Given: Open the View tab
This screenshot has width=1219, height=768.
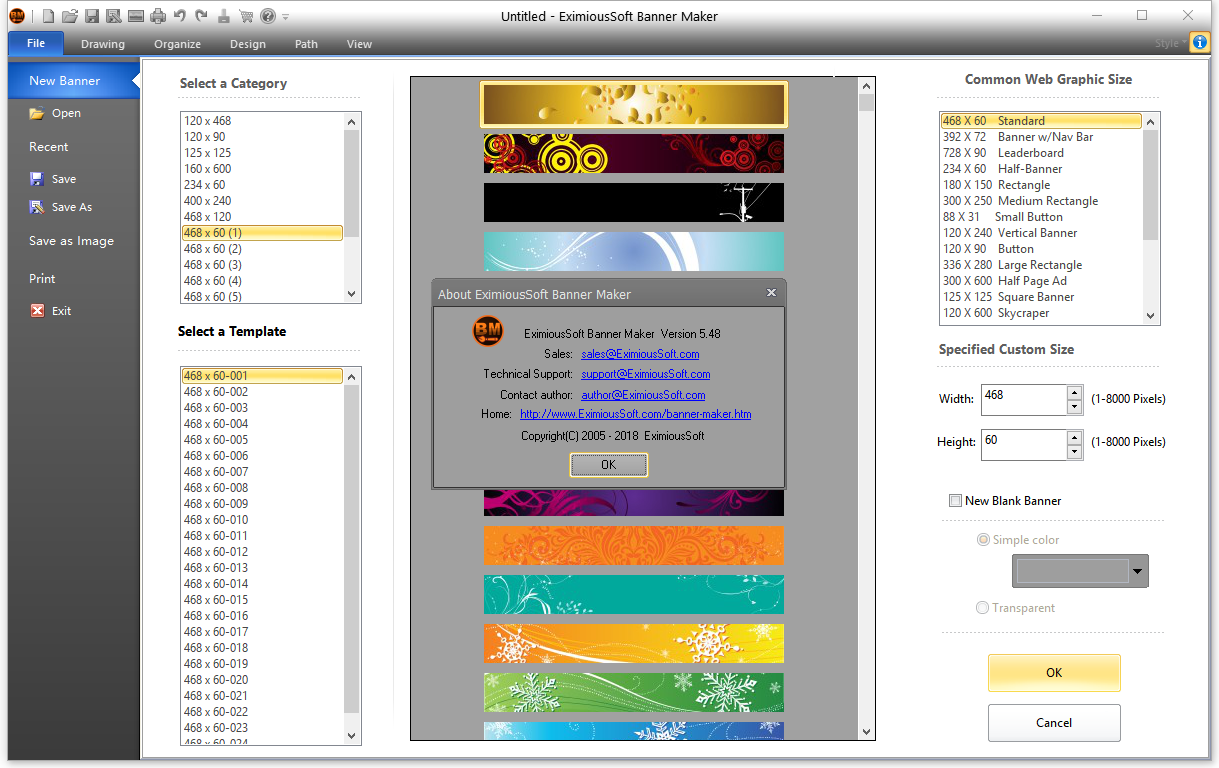Looking at the screenshot, I should 359,44.
